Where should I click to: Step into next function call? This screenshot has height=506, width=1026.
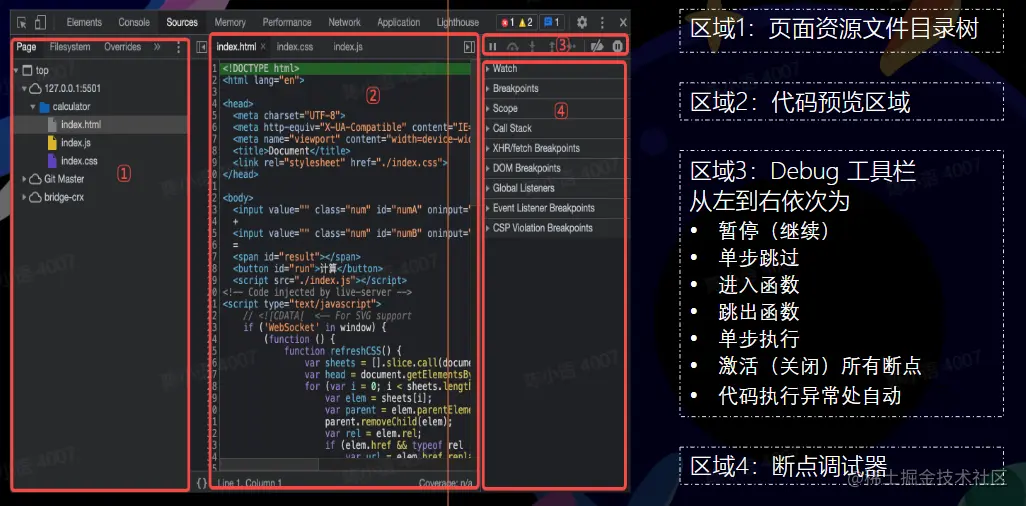(532, 46)
